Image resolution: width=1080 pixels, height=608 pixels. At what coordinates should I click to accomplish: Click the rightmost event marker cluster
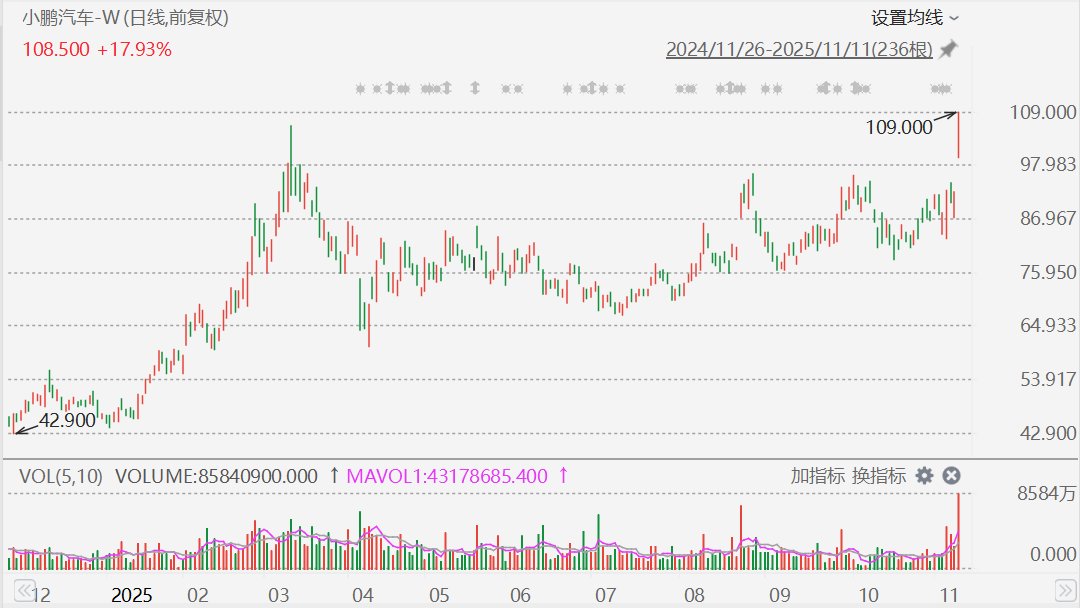pos(941,89)
